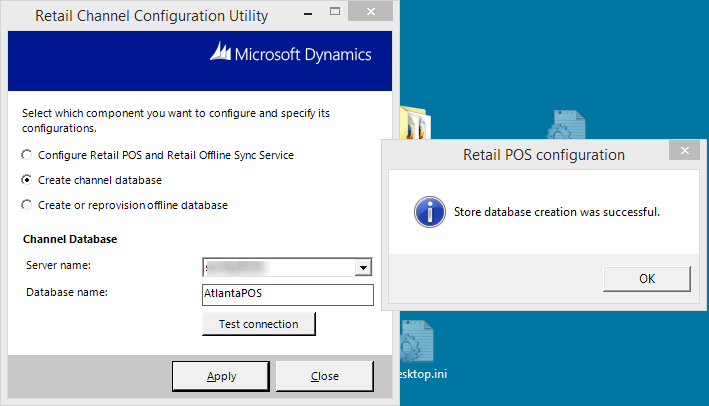
Task: Click the Retail POS configuration title bar
Action: coord(530,155)
